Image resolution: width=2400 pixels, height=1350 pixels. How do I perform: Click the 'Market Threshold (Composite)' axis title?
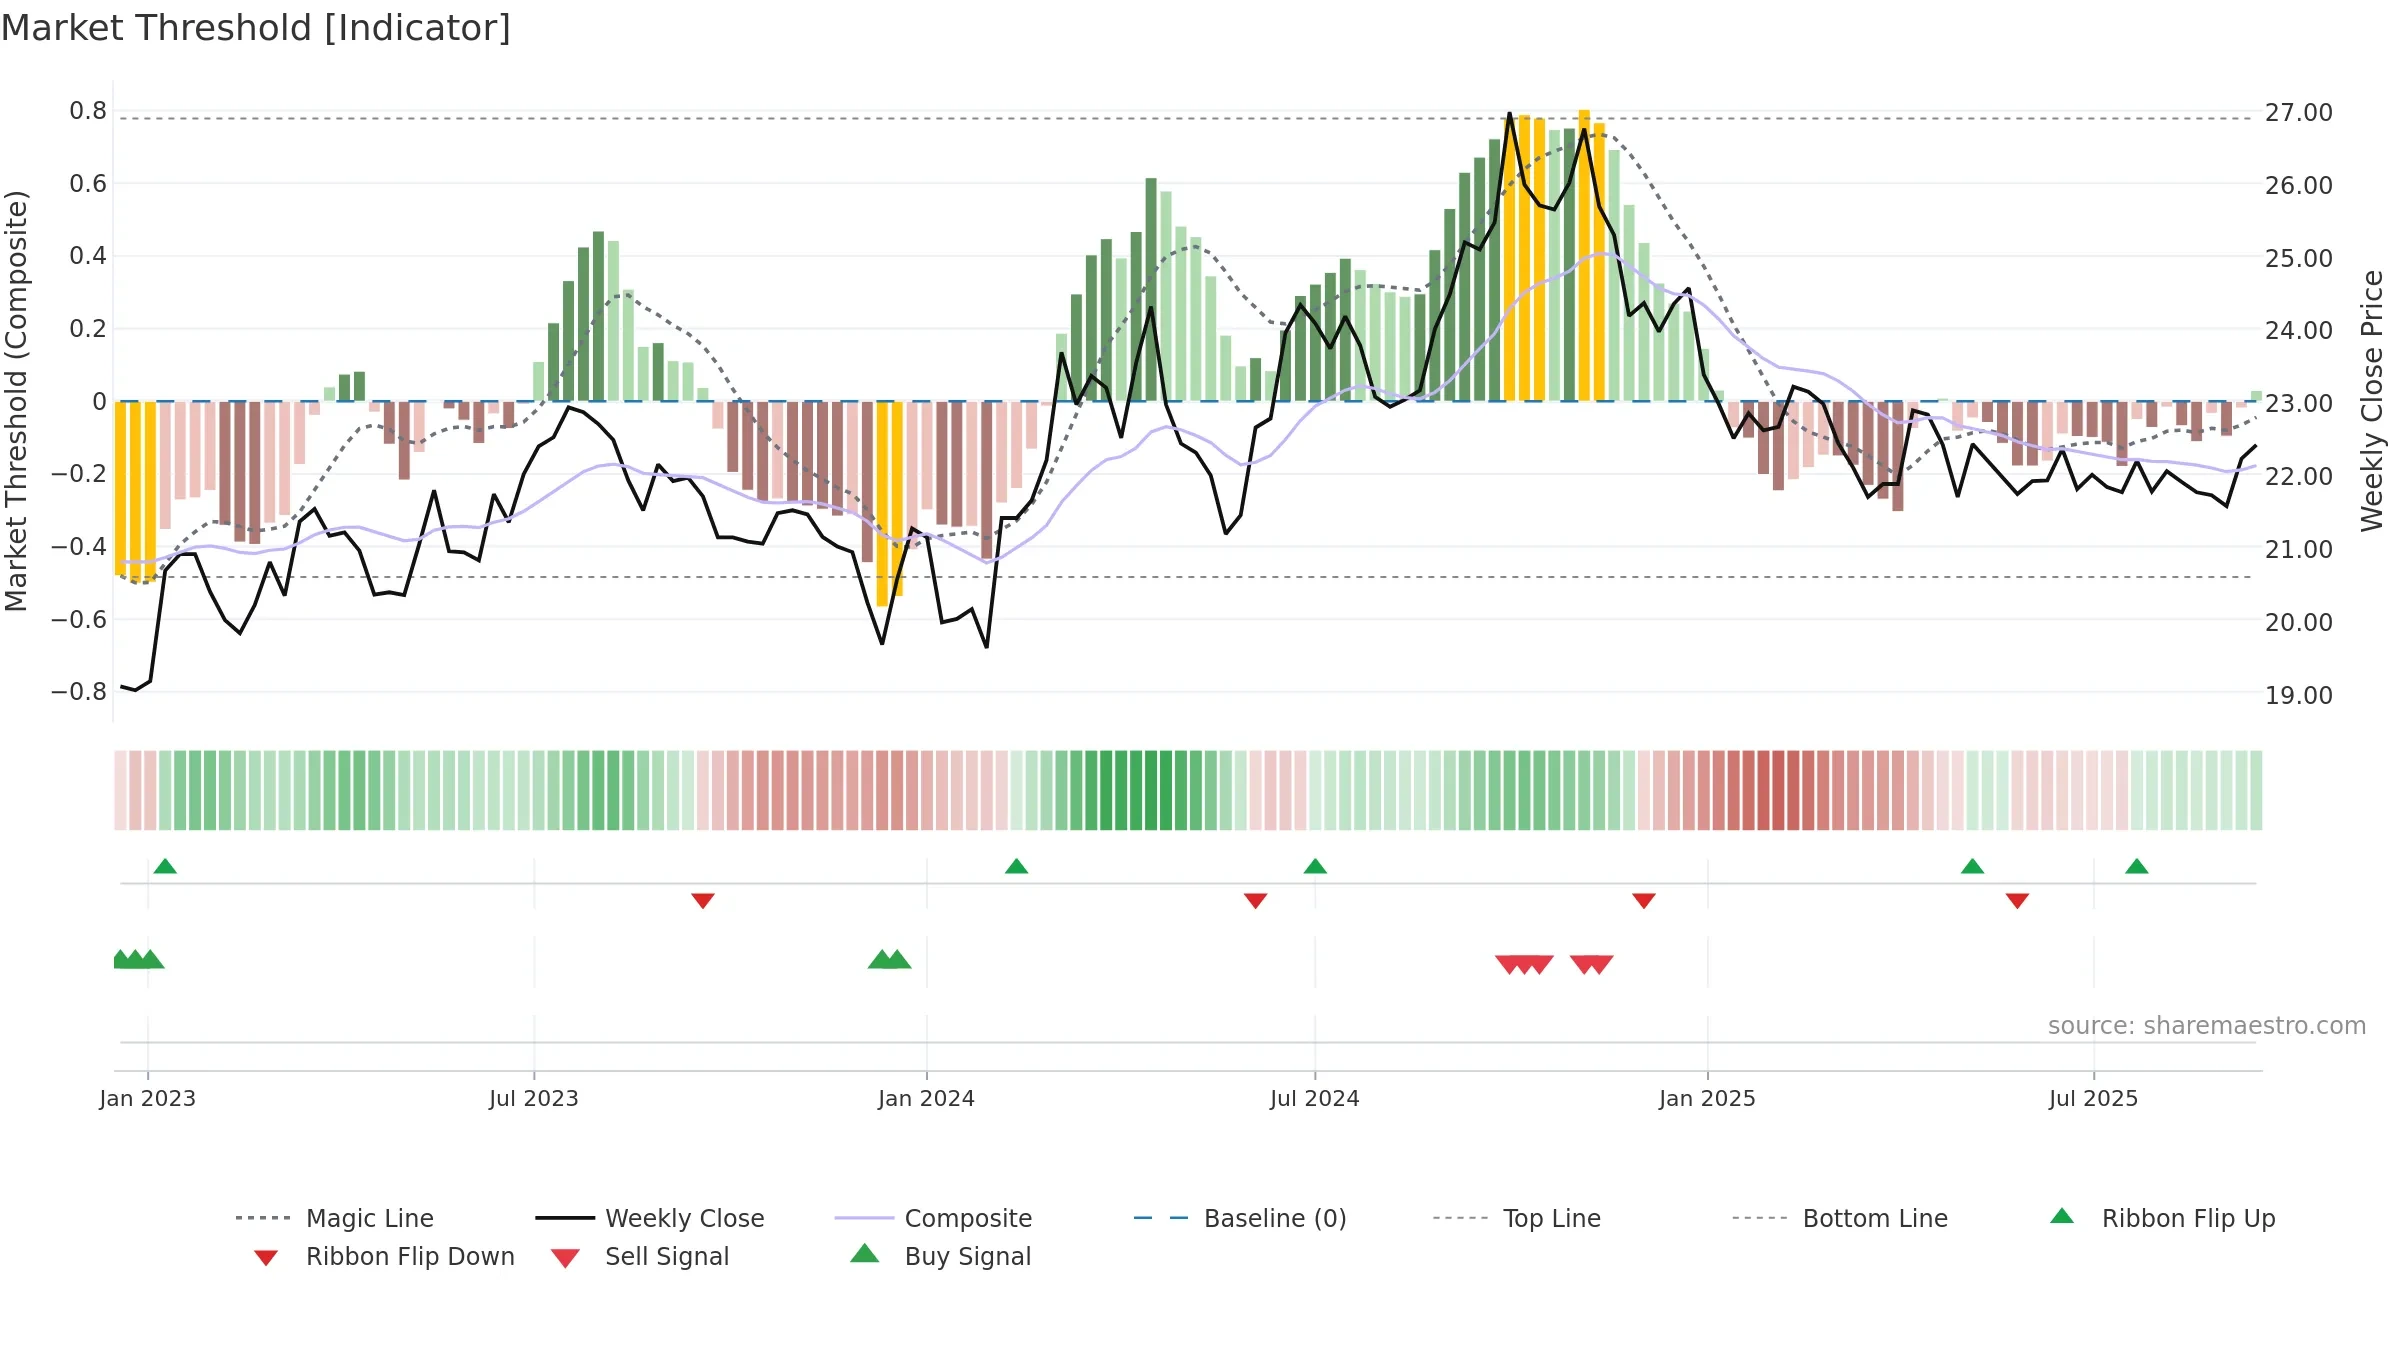16,401
